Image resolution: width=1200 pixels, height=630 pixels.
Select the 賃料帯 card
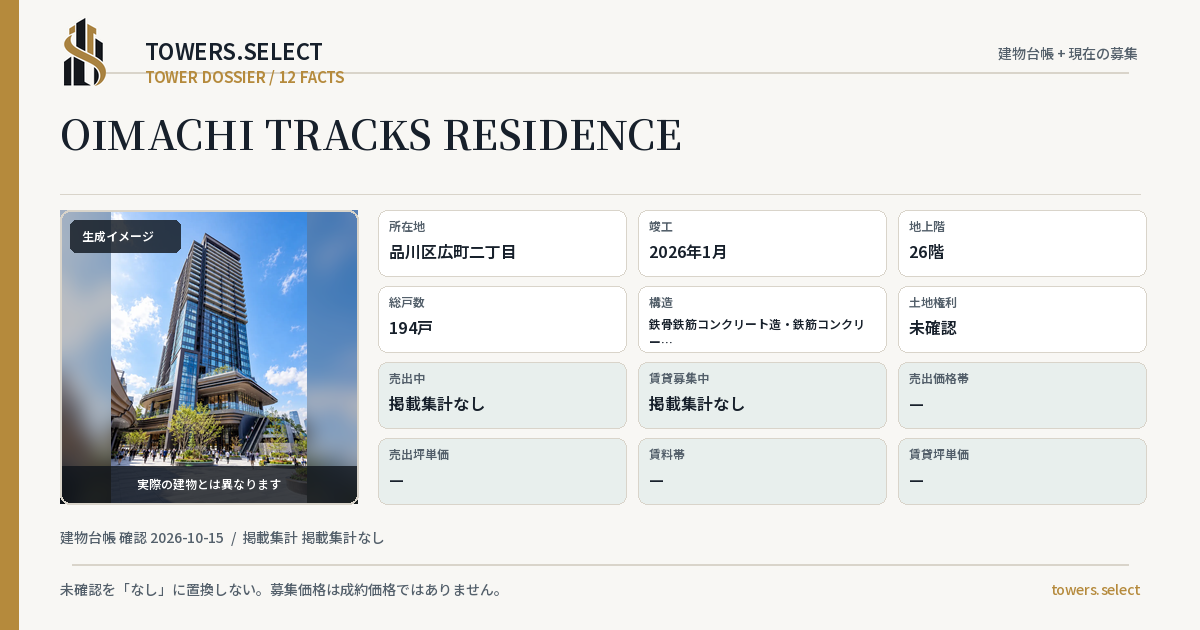coord(762,471)
